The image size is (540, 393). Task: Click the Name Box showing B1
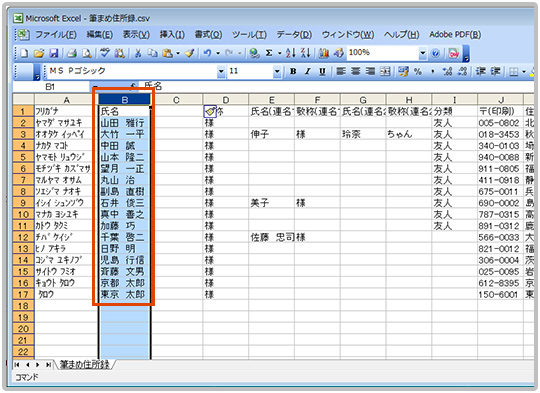(50, 86)
